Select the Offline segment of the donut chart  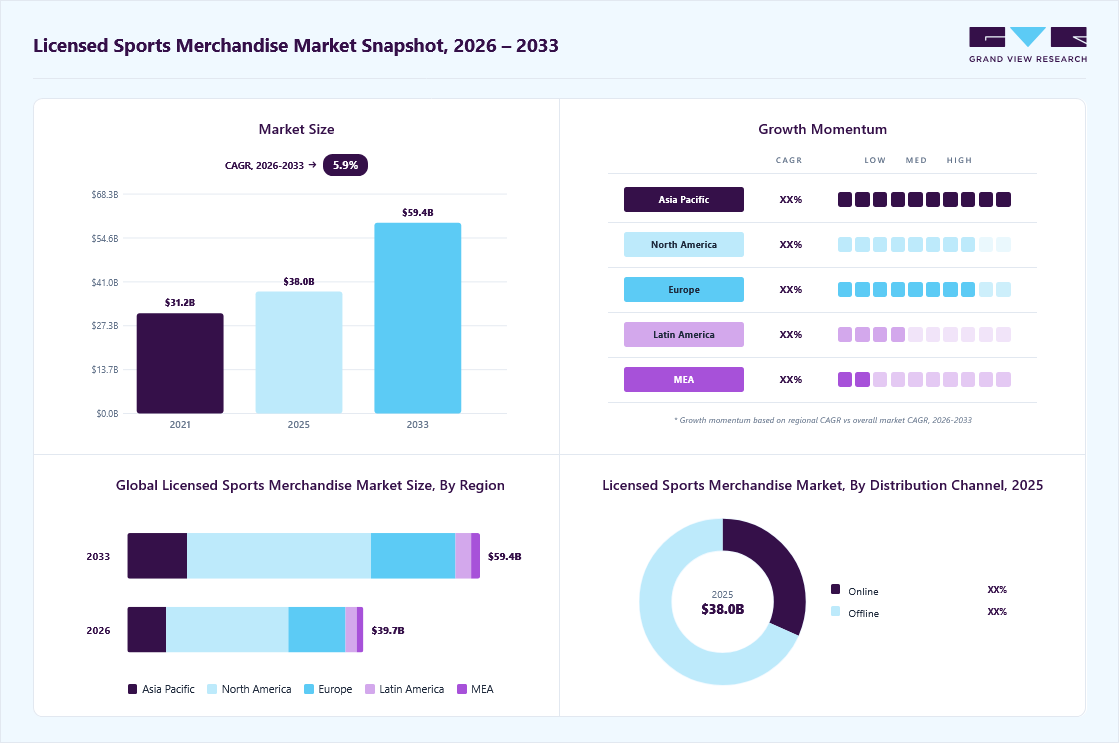coord(661,629)
